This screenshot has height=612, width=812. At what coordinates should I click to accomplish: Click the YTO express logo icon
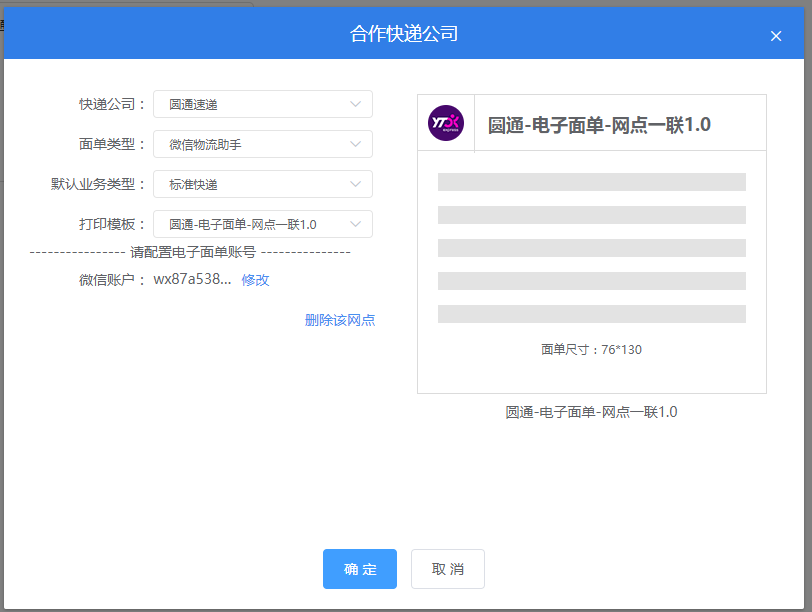pos(445,123)
